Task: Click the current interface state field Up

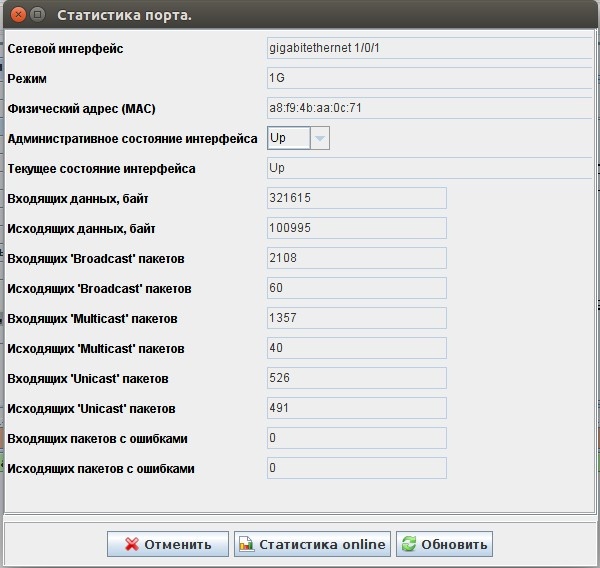Action: pyautogui.click(x=429, y=168)
